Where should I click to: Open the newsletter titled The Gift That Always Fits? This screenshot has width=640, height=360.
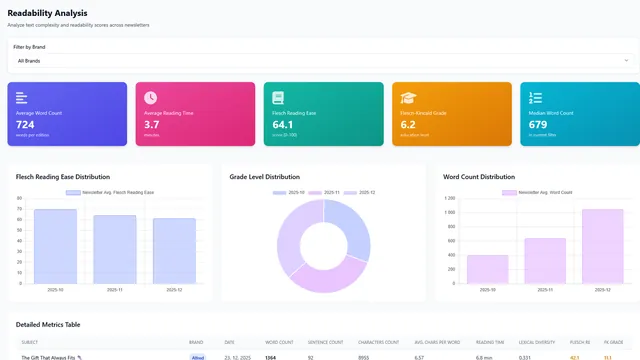tap(48, 358)
